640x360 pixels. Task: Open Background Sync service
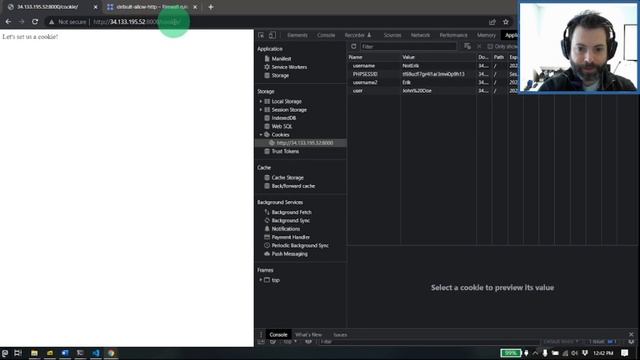(x=291, y=220)
